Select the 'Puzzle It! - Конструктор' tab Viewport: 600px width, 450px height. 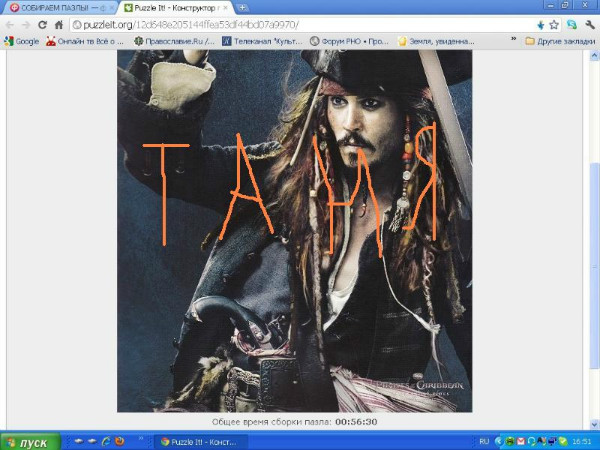174,7
